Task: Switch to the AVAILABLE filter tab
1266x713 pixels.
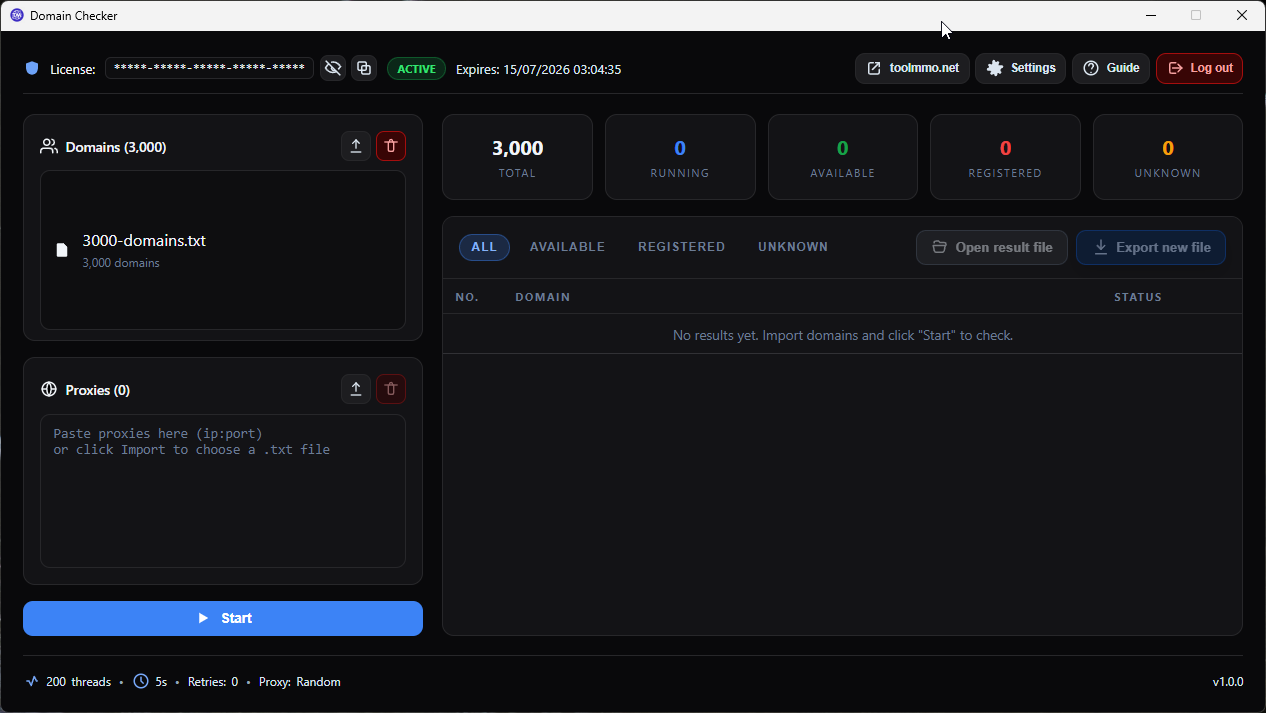Action: (567, 247)
